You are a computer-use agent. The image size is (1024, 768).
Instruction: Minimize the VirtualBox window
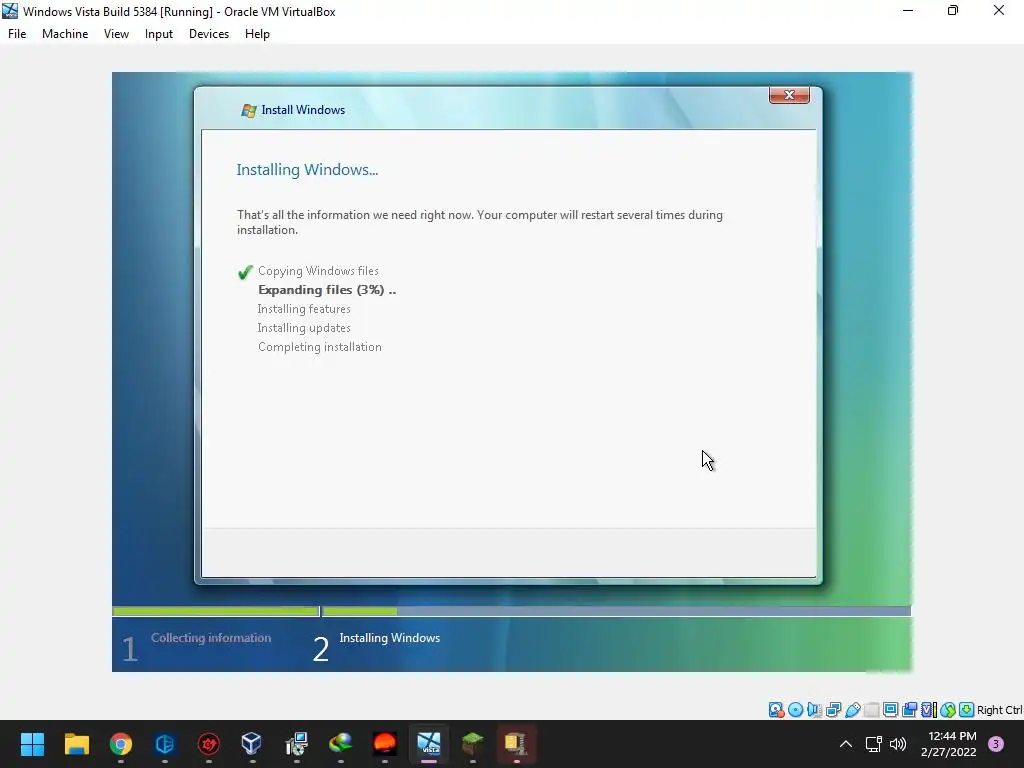tap(908, 10)
